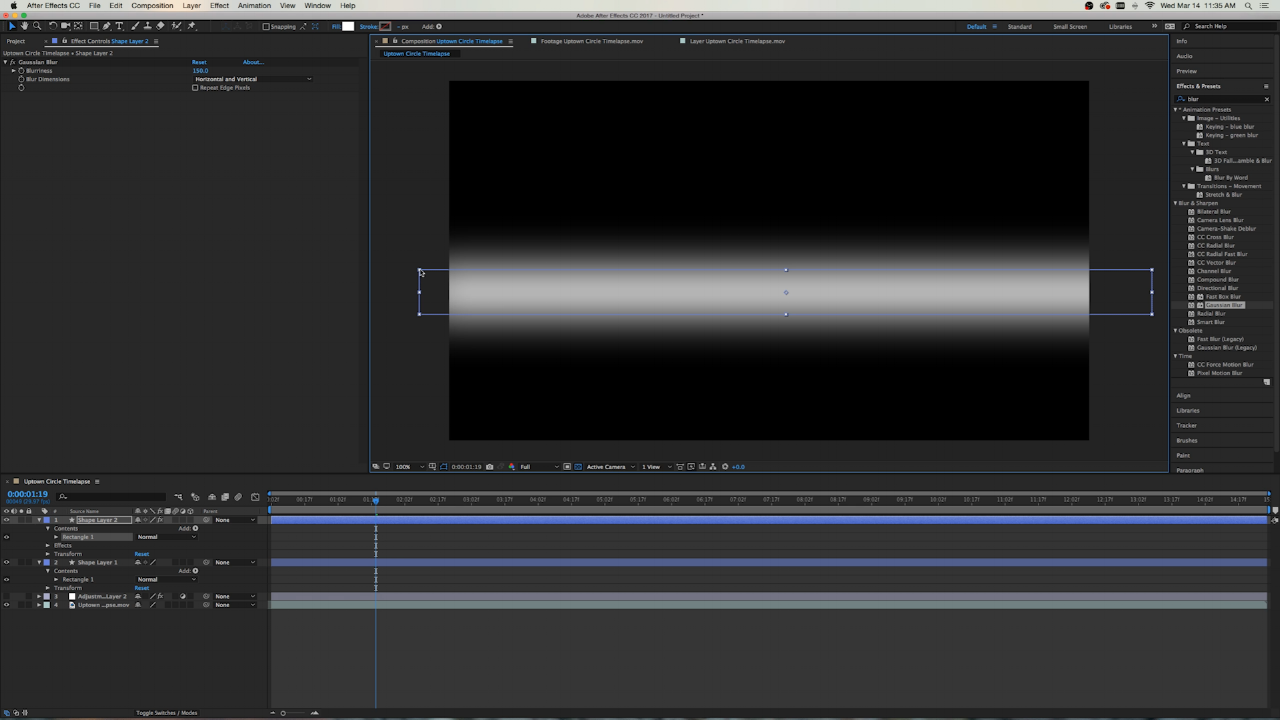Click the Stroke color swatch

click(385, 27)
